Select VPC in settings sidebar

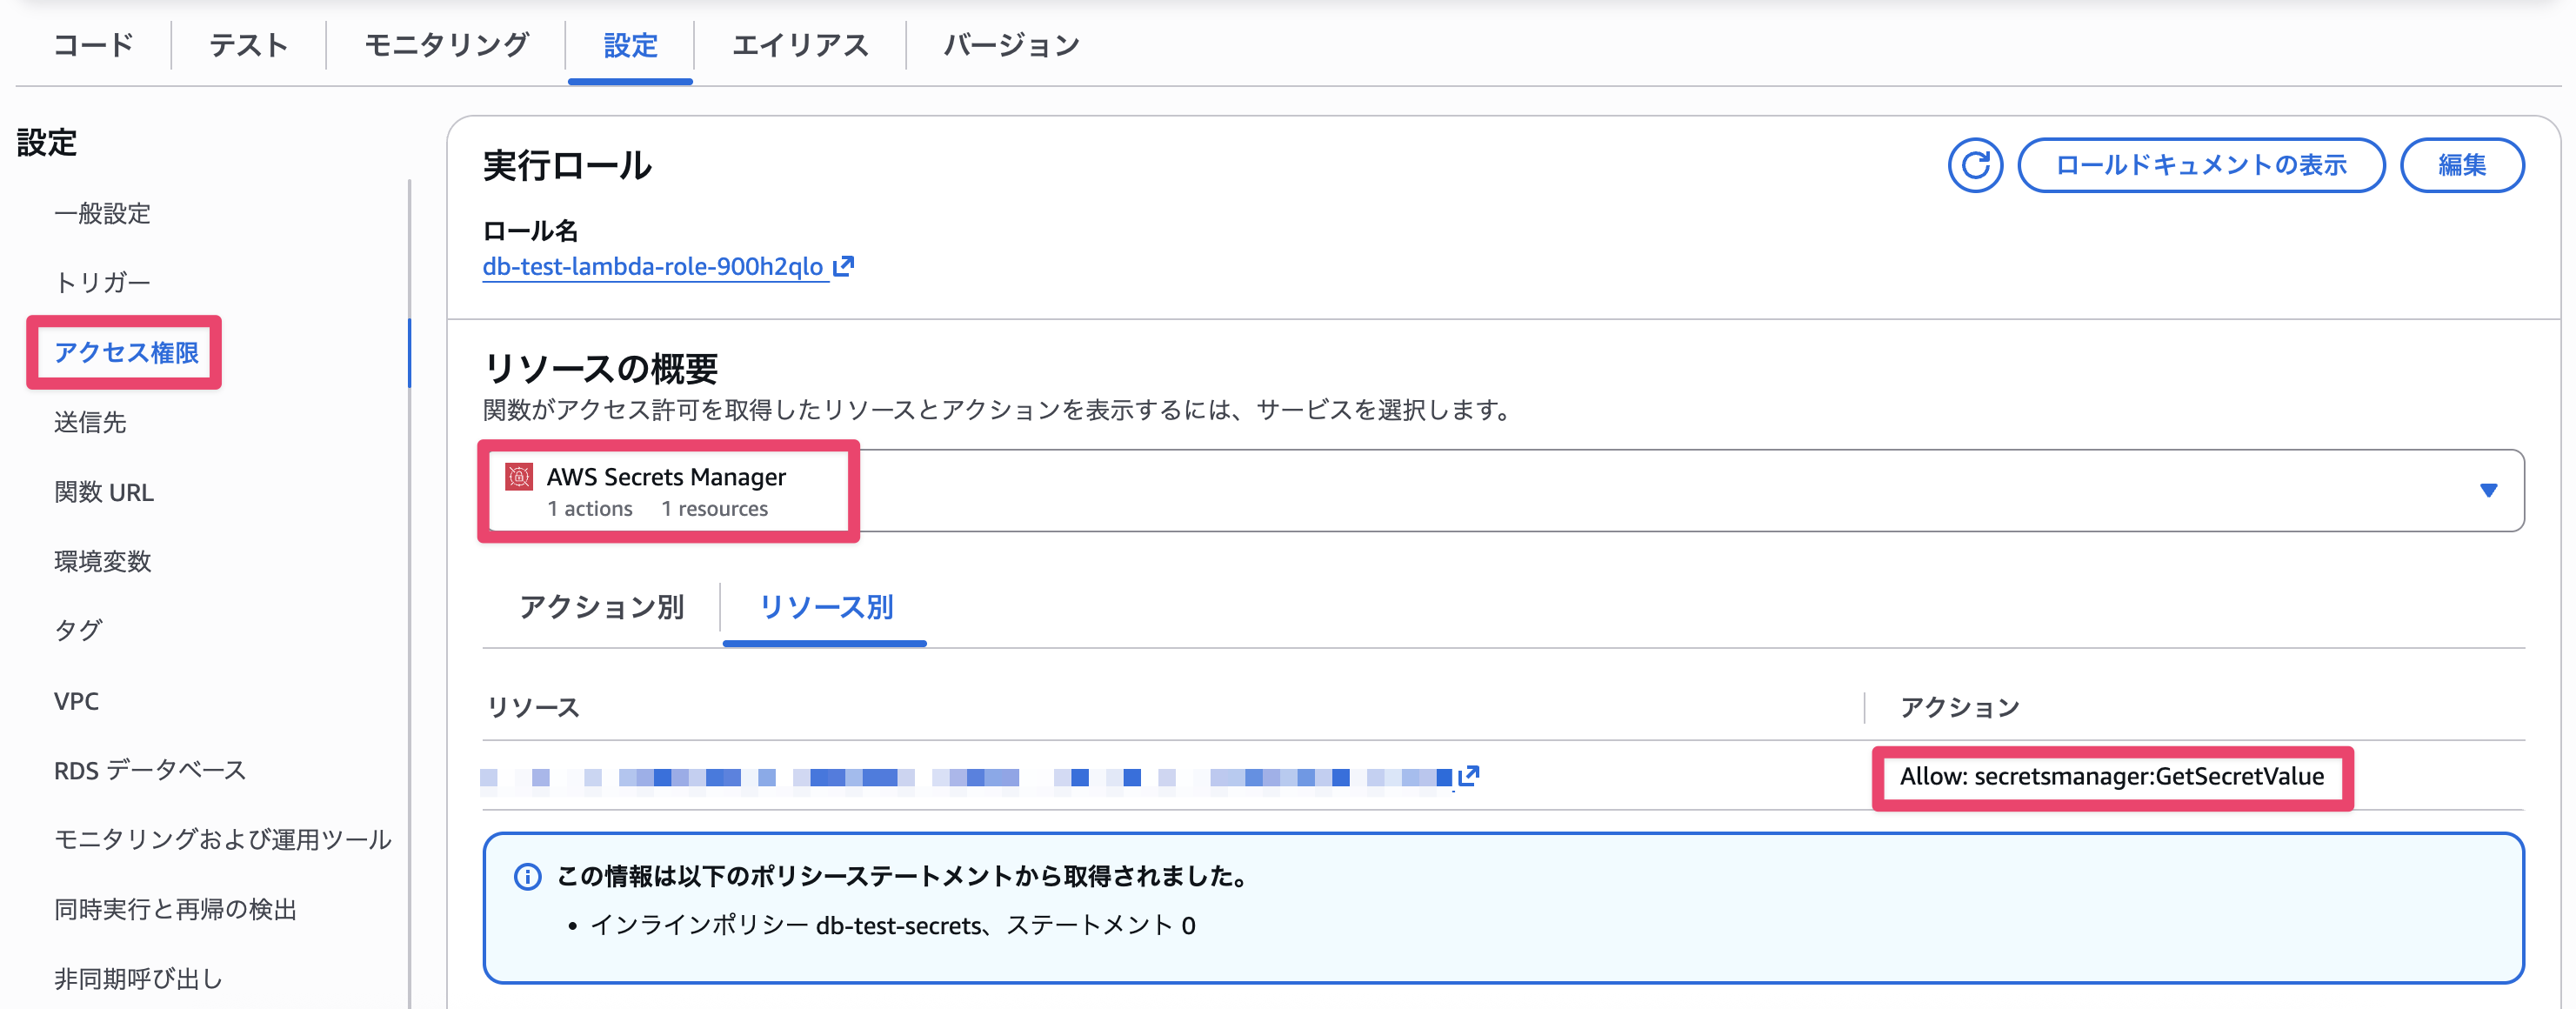[76, 701]
